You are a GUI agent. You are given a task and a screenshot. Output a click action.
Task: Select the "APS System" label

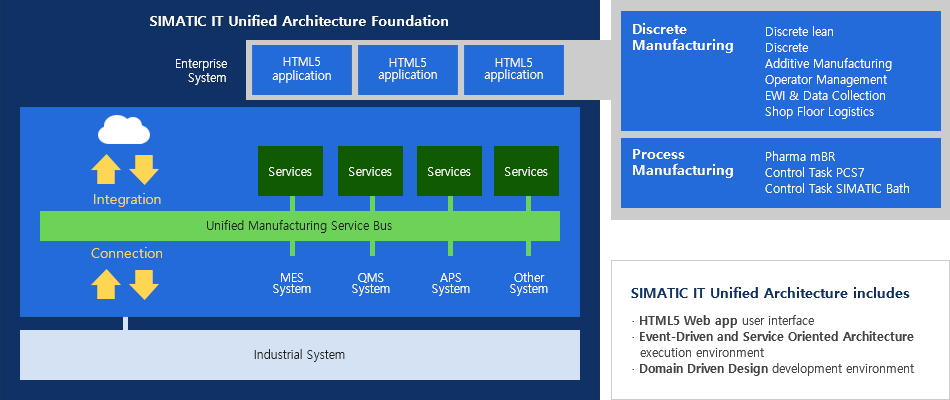(x=450, y=283)
